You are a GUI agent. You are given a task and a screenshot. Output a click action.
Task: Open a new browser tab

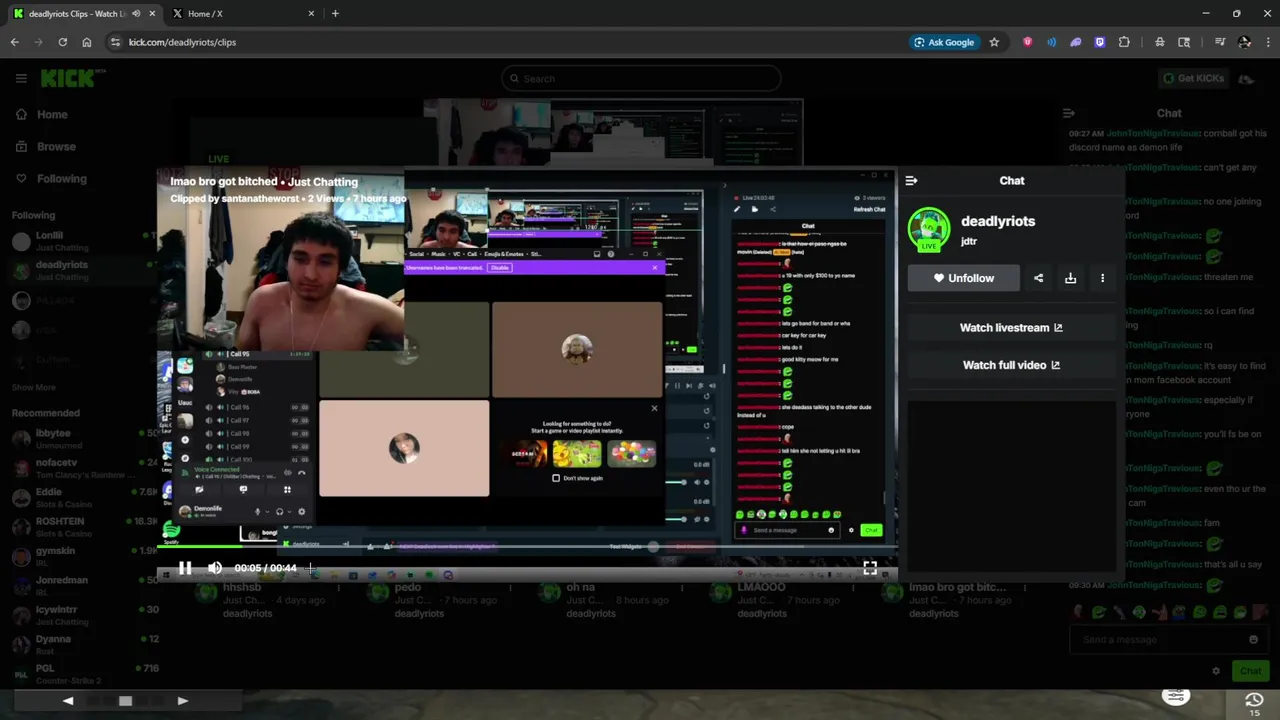pyautogui.click(x=335, y=14)
